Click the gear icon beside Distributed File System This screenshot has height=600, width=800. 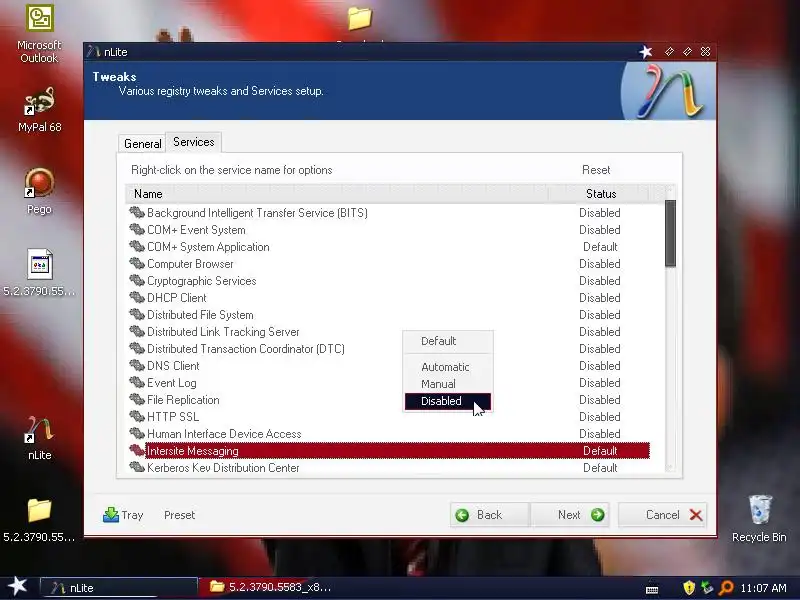pyautogui.click(x=137, y=314)
